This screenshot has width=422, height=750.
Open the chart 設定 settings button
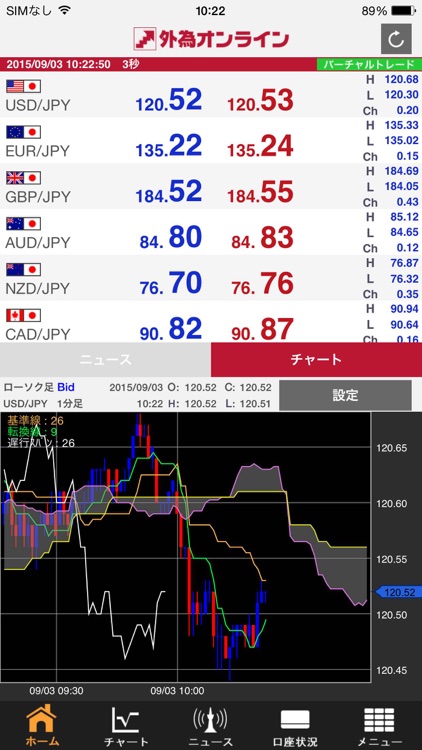coord(345,396)
